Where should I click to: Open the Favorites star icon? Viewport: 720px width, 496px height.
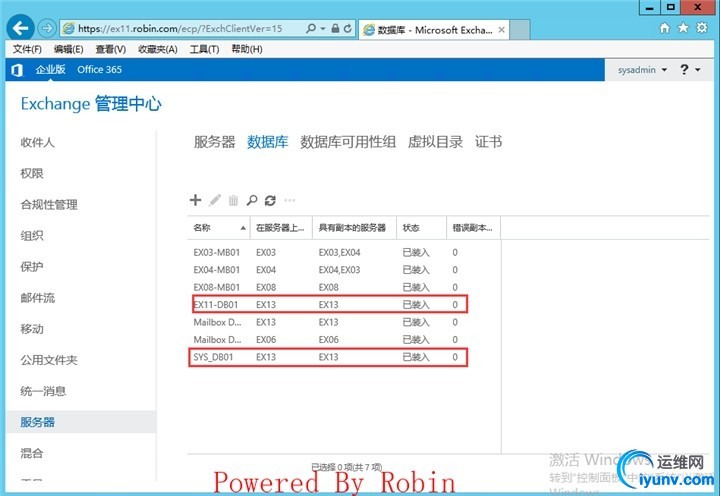[683, 28]
